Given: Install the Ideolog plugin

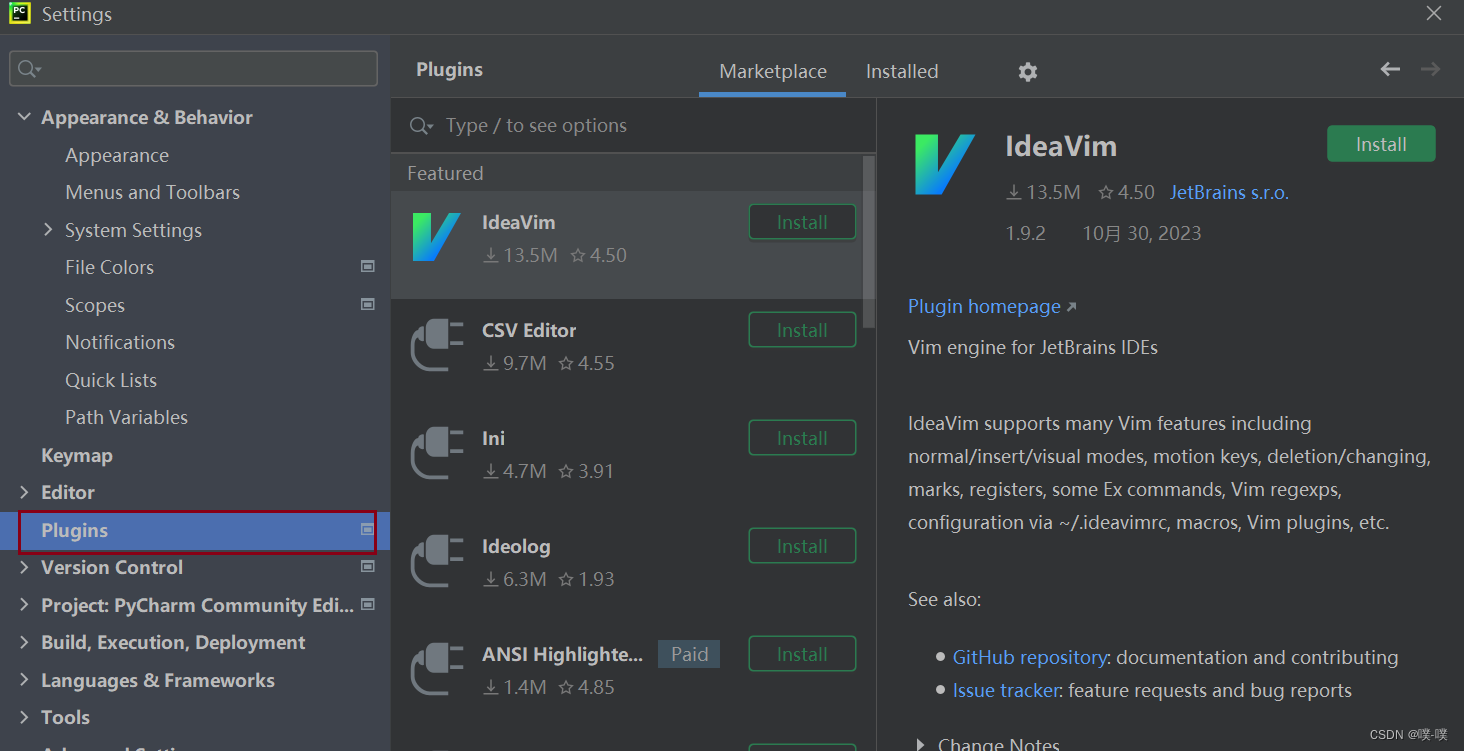Looking at the screenshot, I should coord(802,546).
